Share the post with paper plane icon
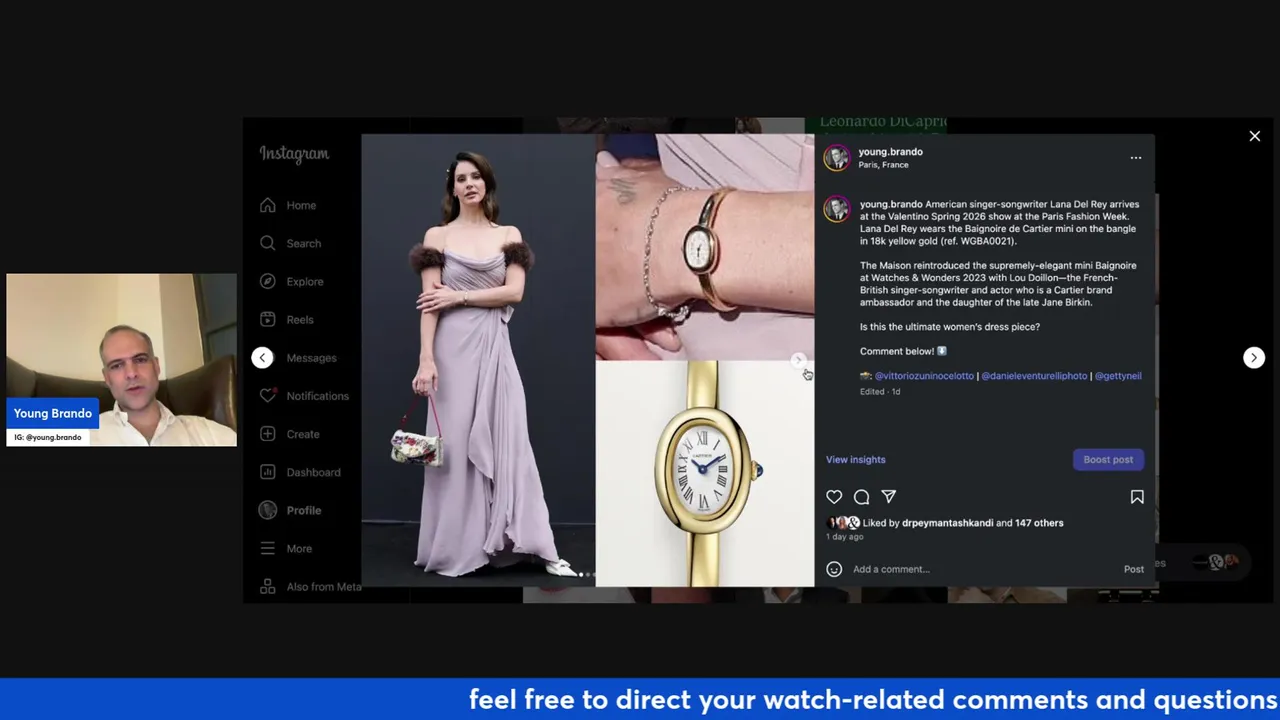Screen dimensions: 1280x720 click(x=889, y=497)
